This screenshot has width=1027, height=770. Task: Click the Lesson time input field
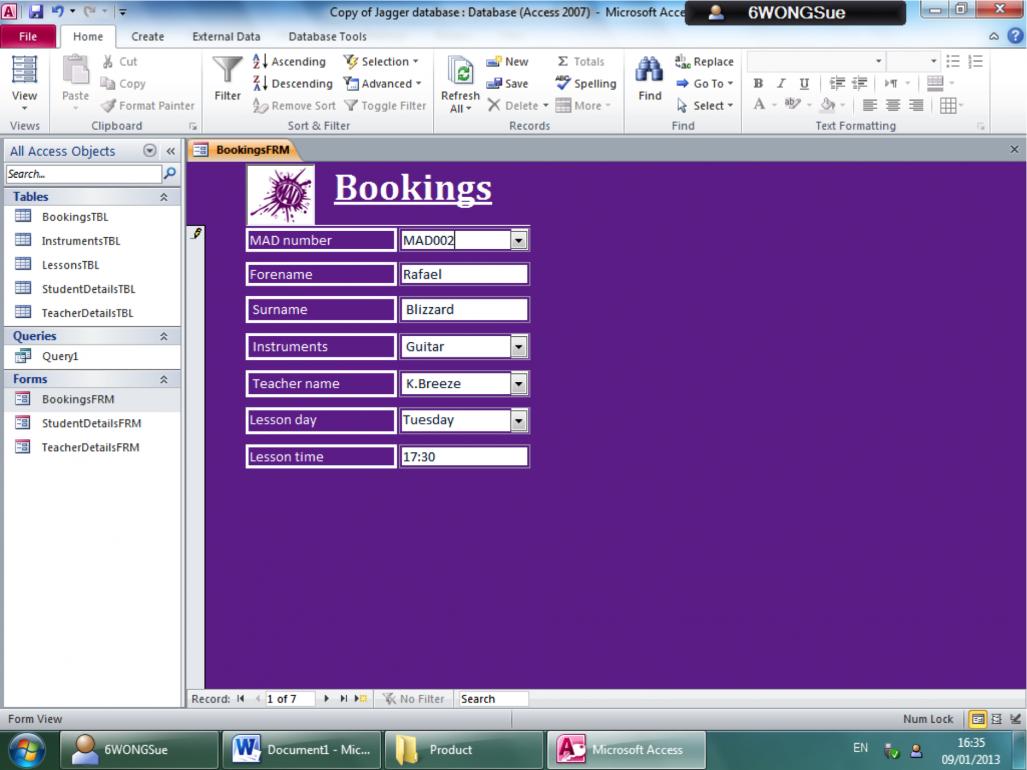click(x=463, y=457)
